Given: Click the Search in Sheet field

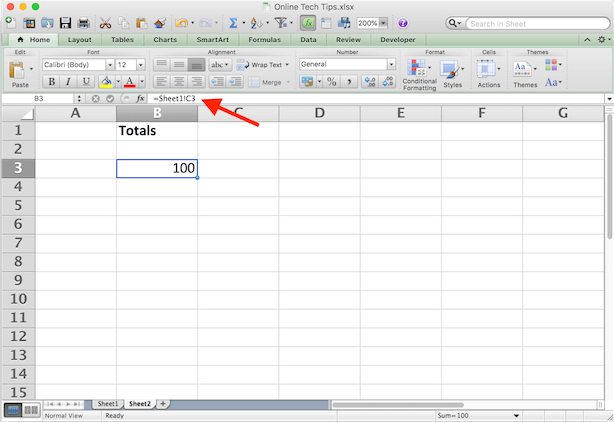Looking at the screenshot, I should 537,23.
